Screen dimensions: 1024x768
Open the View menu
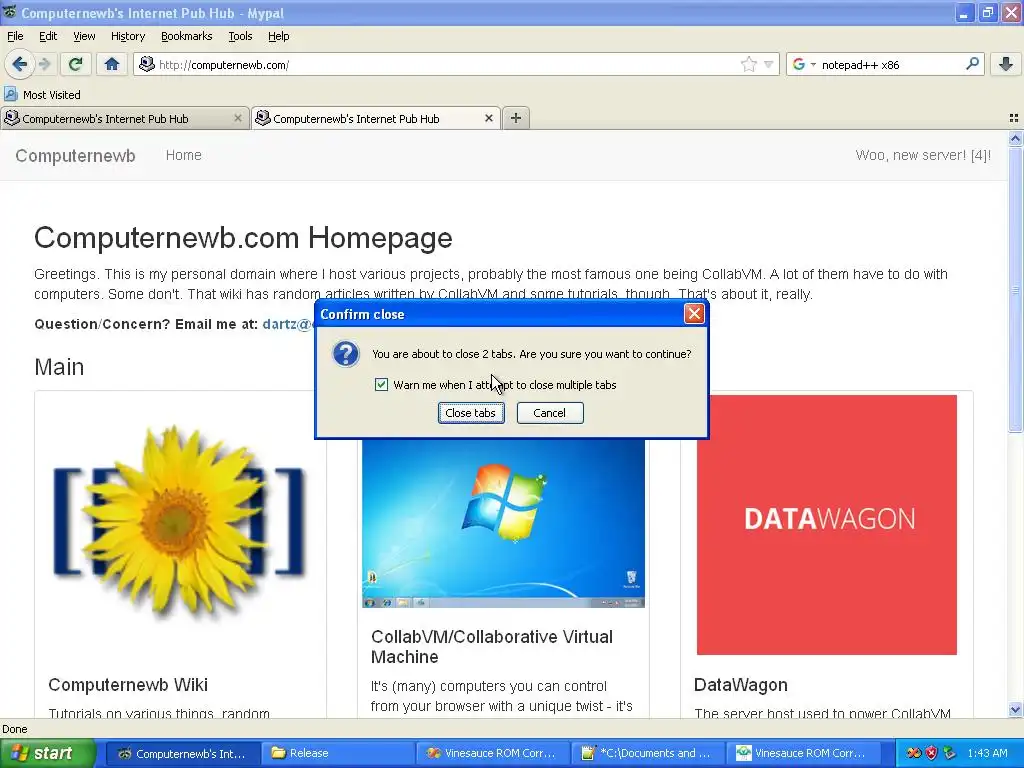[84, 36]
